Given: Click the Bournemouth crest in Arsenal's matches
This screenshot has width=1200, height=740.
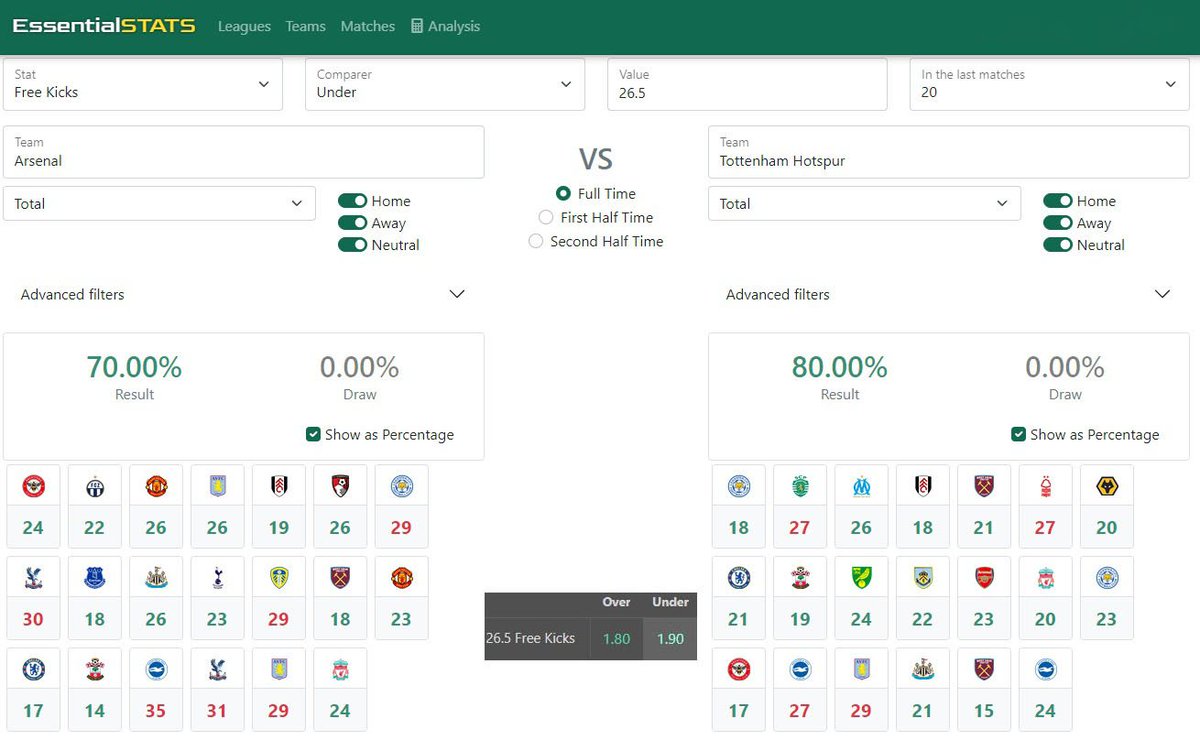Looking at the screenshot, I should click(x=340, y=487).
